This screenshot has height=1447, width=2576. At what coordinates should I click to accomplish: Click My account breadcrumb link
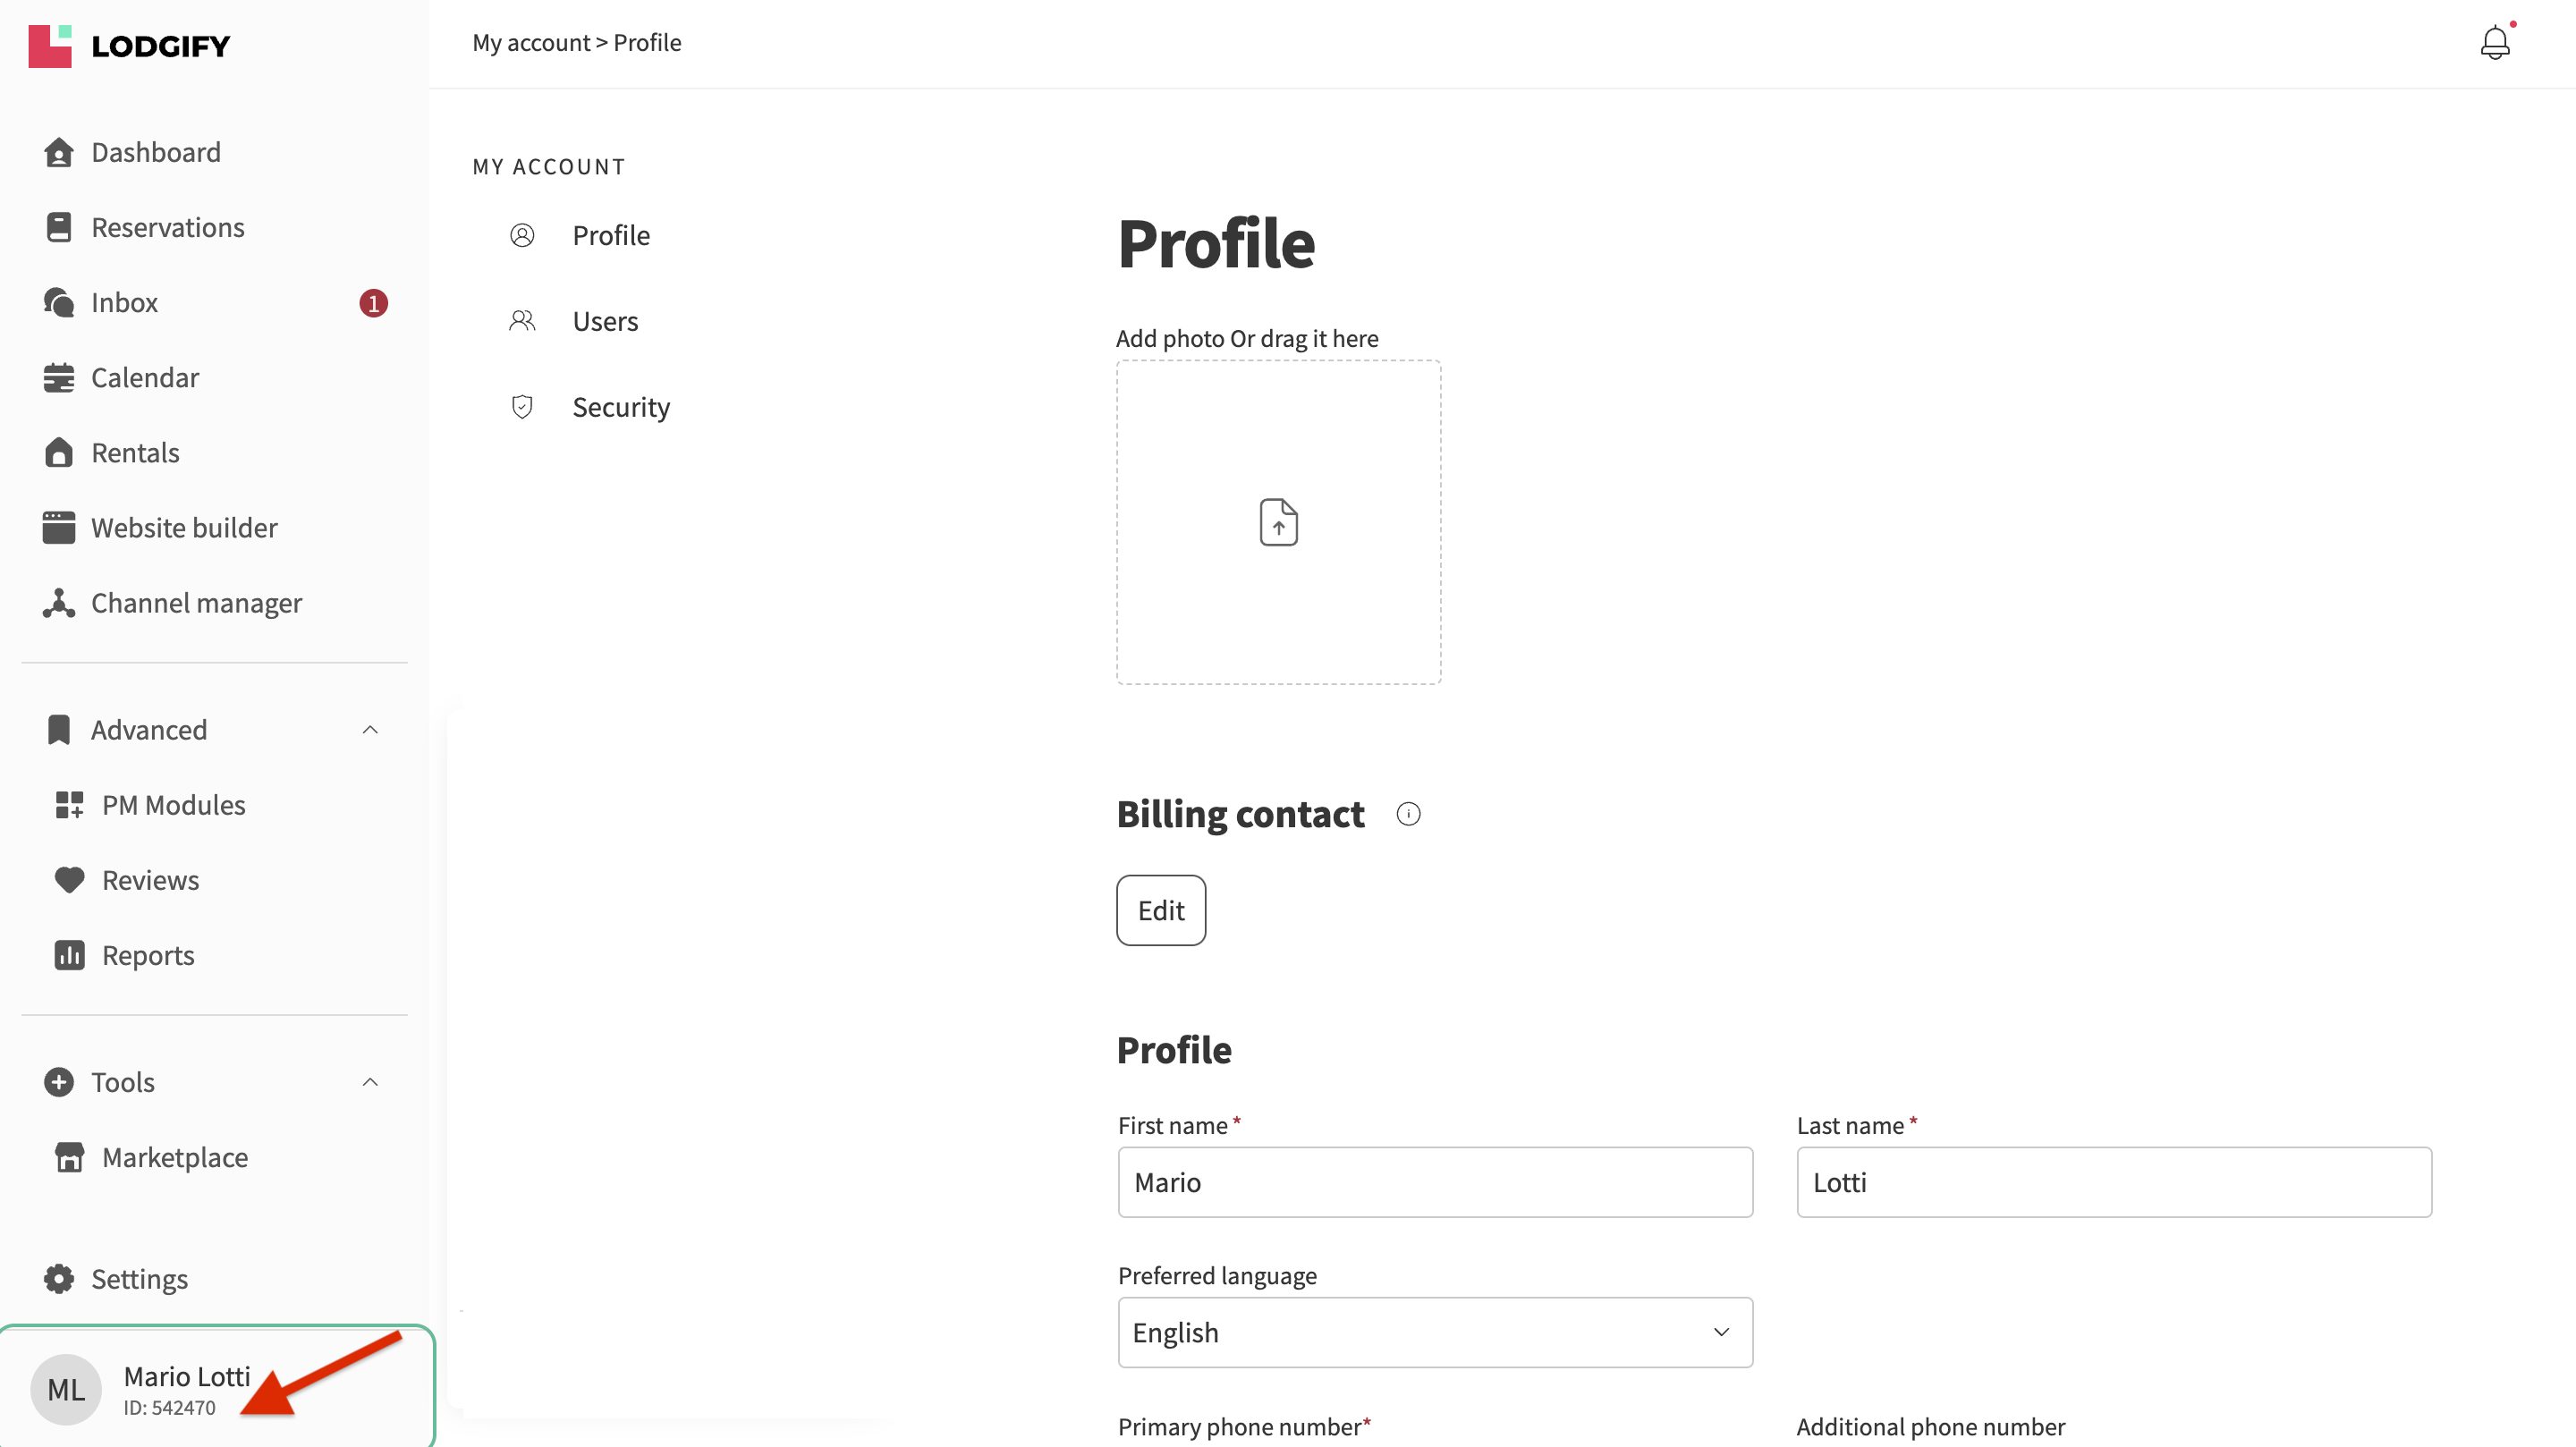click(x=531, y=43)
